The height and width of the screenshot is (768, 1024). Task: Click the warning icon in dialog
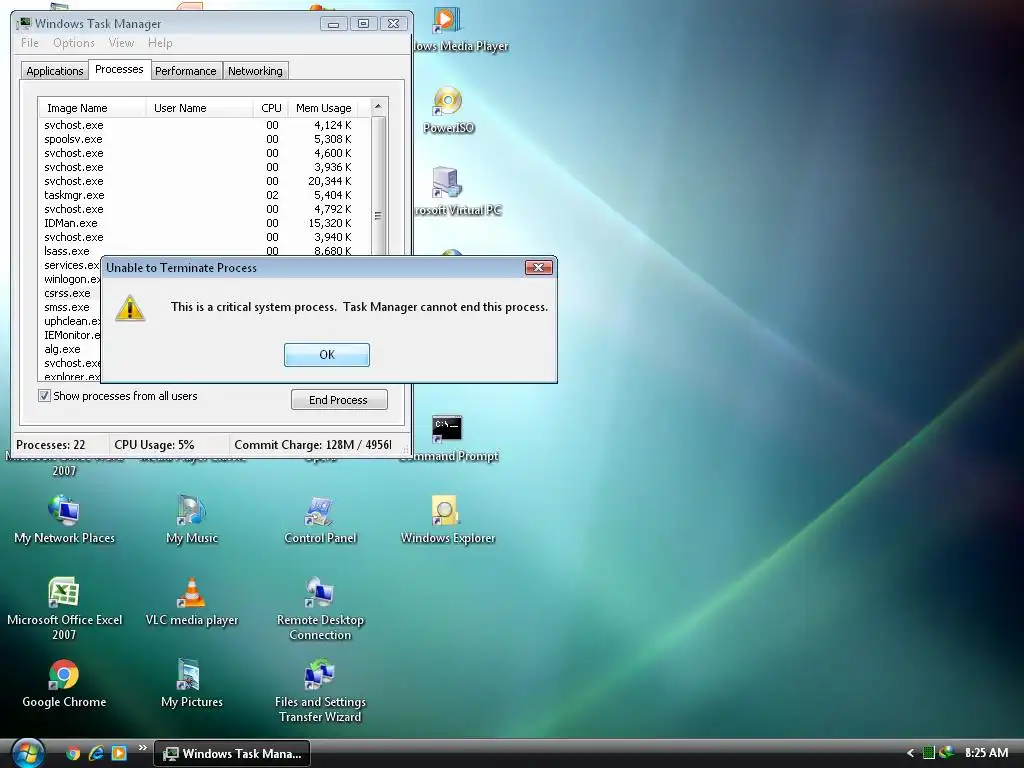click(130, 308)
